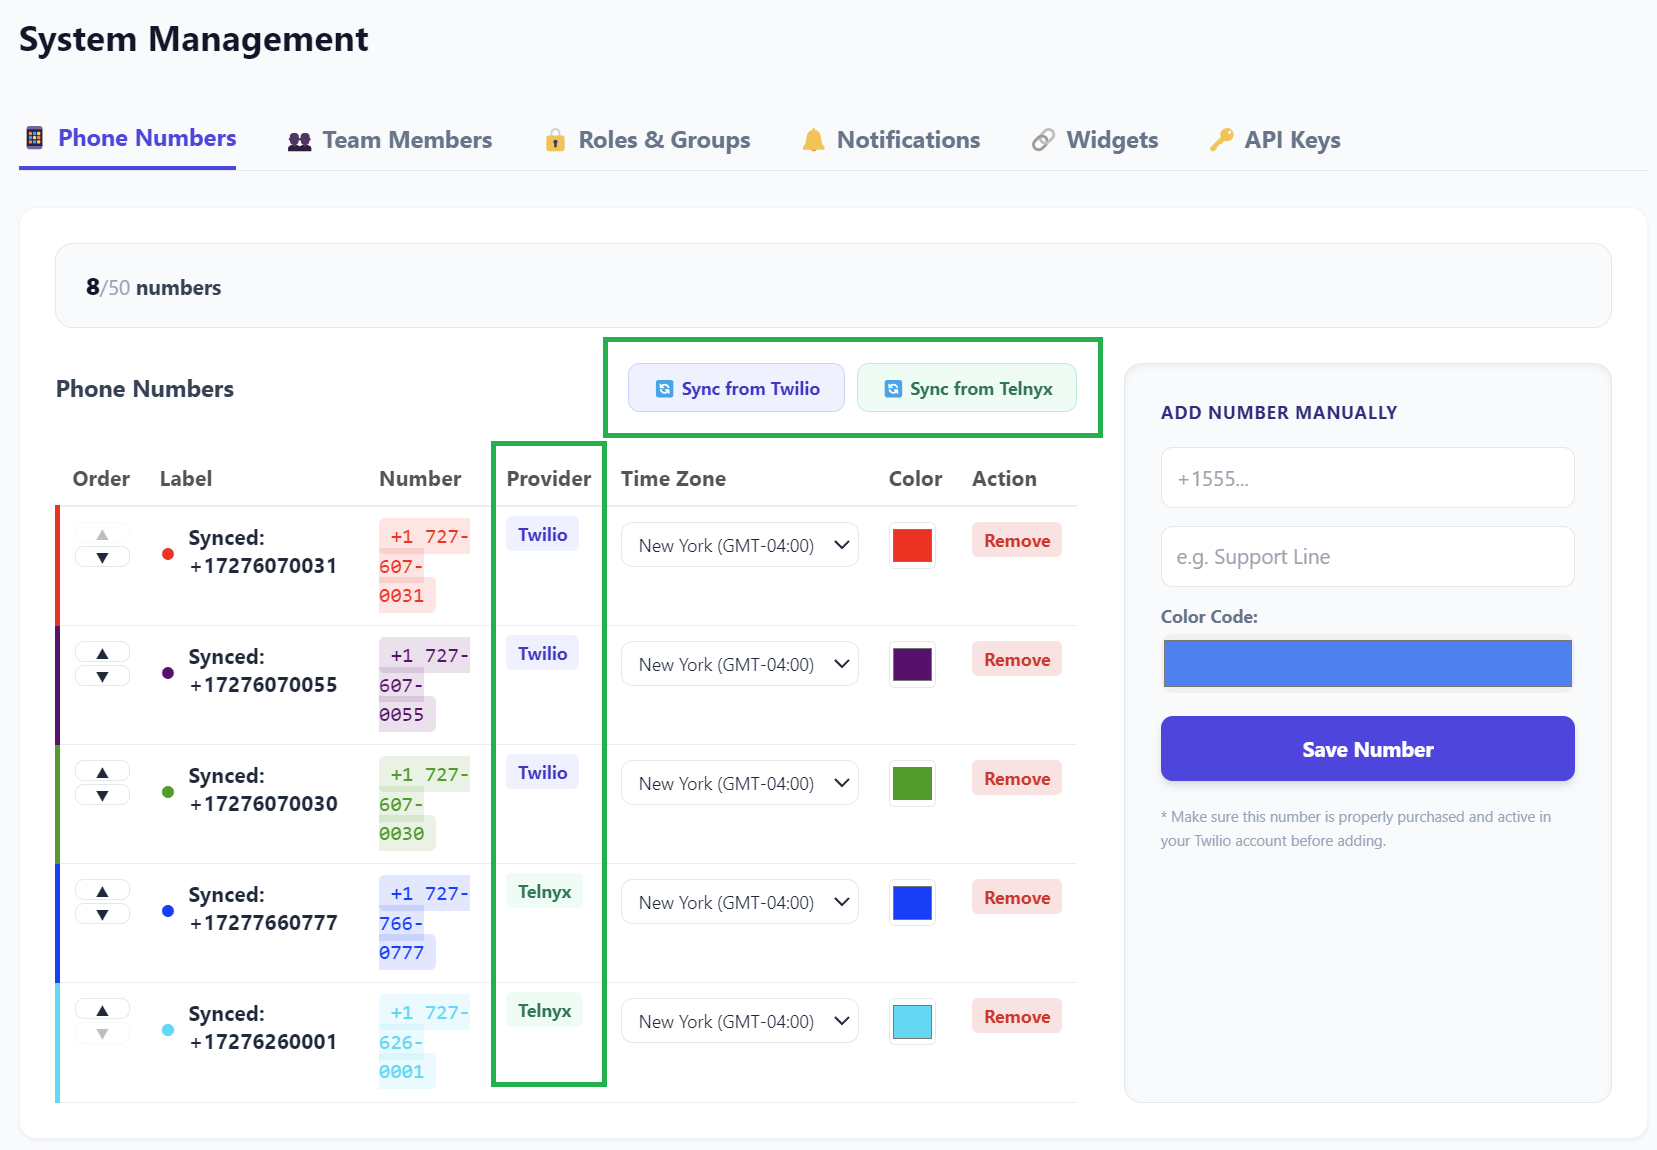Open red color swatch for +17276070031
The image size is (1657, 1150).
[x=912, y=545]
